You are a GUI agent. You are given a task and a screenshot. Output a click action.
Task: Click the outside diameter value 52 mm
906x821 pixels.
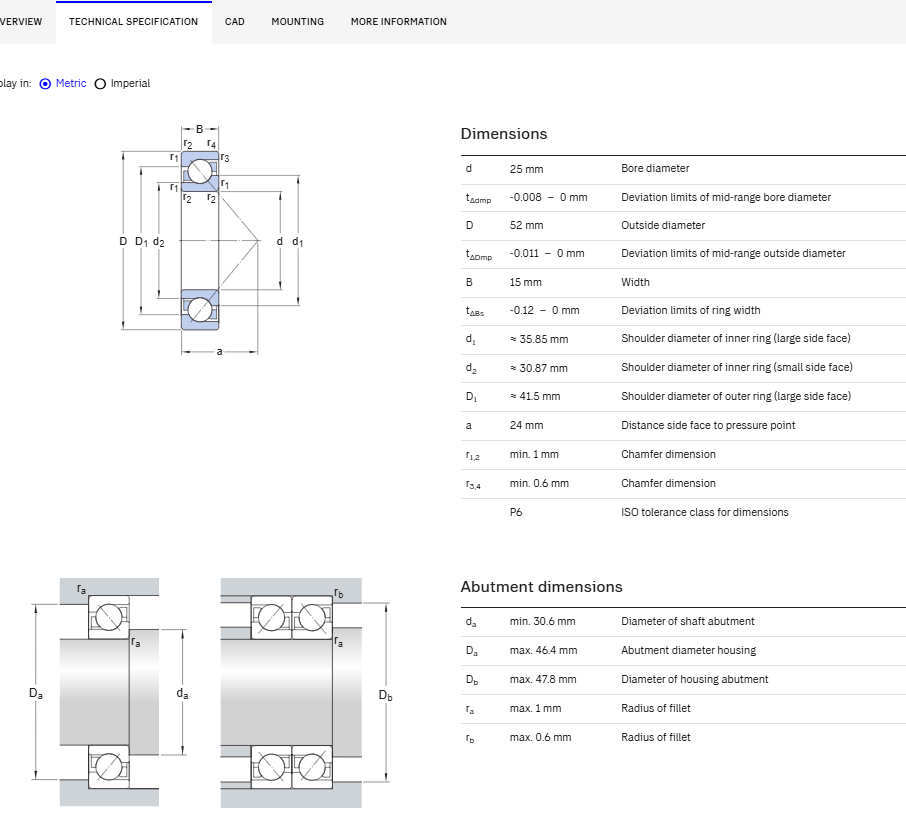(526, 225)
